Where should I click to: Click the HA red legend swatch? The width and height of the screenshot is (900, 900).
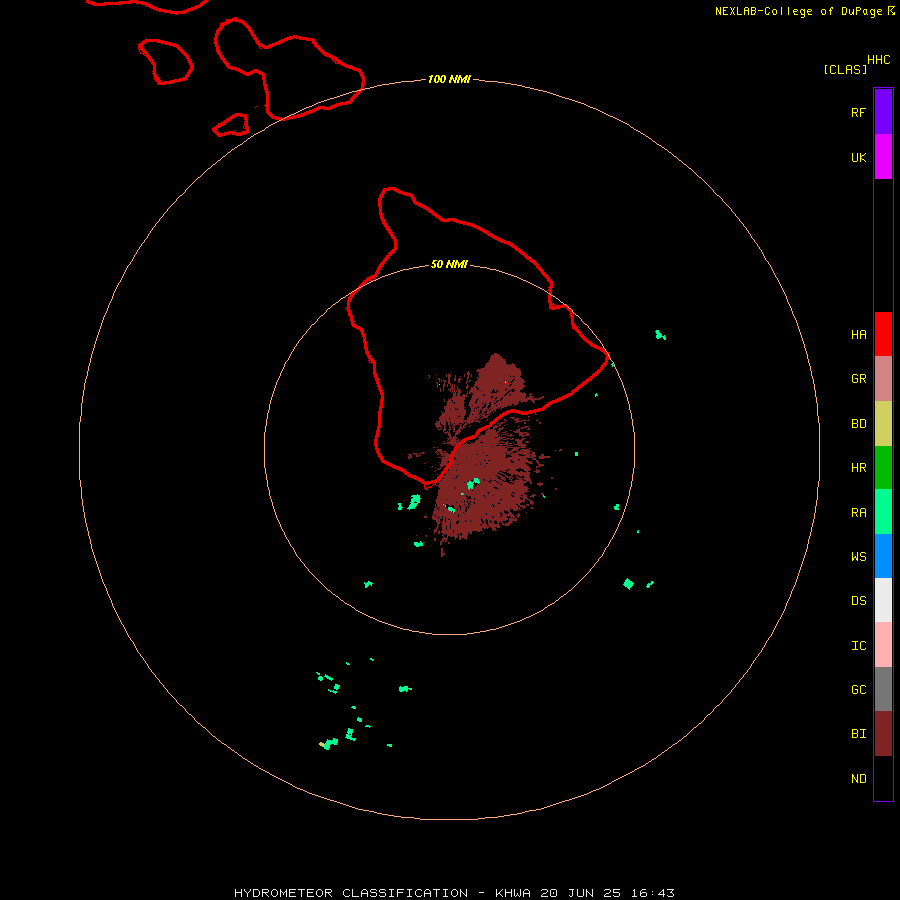point(883,334)
